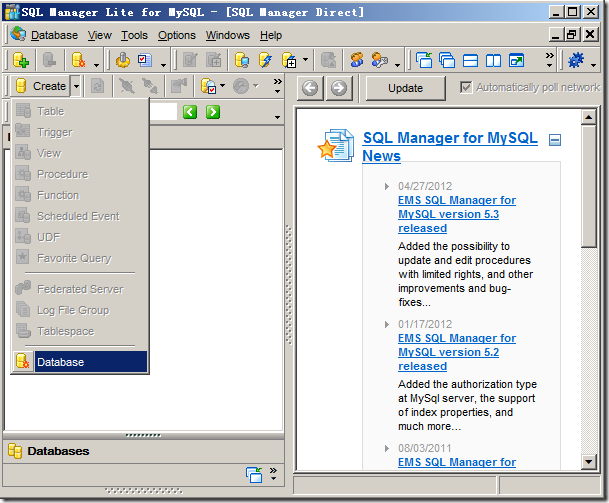The height and width of the screenshot is (503, 609).
Task: Open dropdown arrow next to Create Database toolbar icon
Action: point(96,65)
